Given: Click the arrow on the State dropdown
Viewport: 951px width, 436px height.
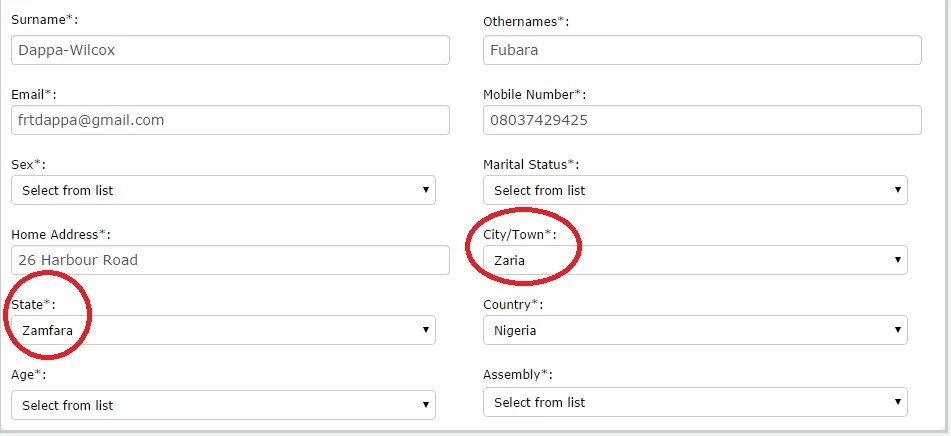Looking at the screenshot, I should click(426, 330).
